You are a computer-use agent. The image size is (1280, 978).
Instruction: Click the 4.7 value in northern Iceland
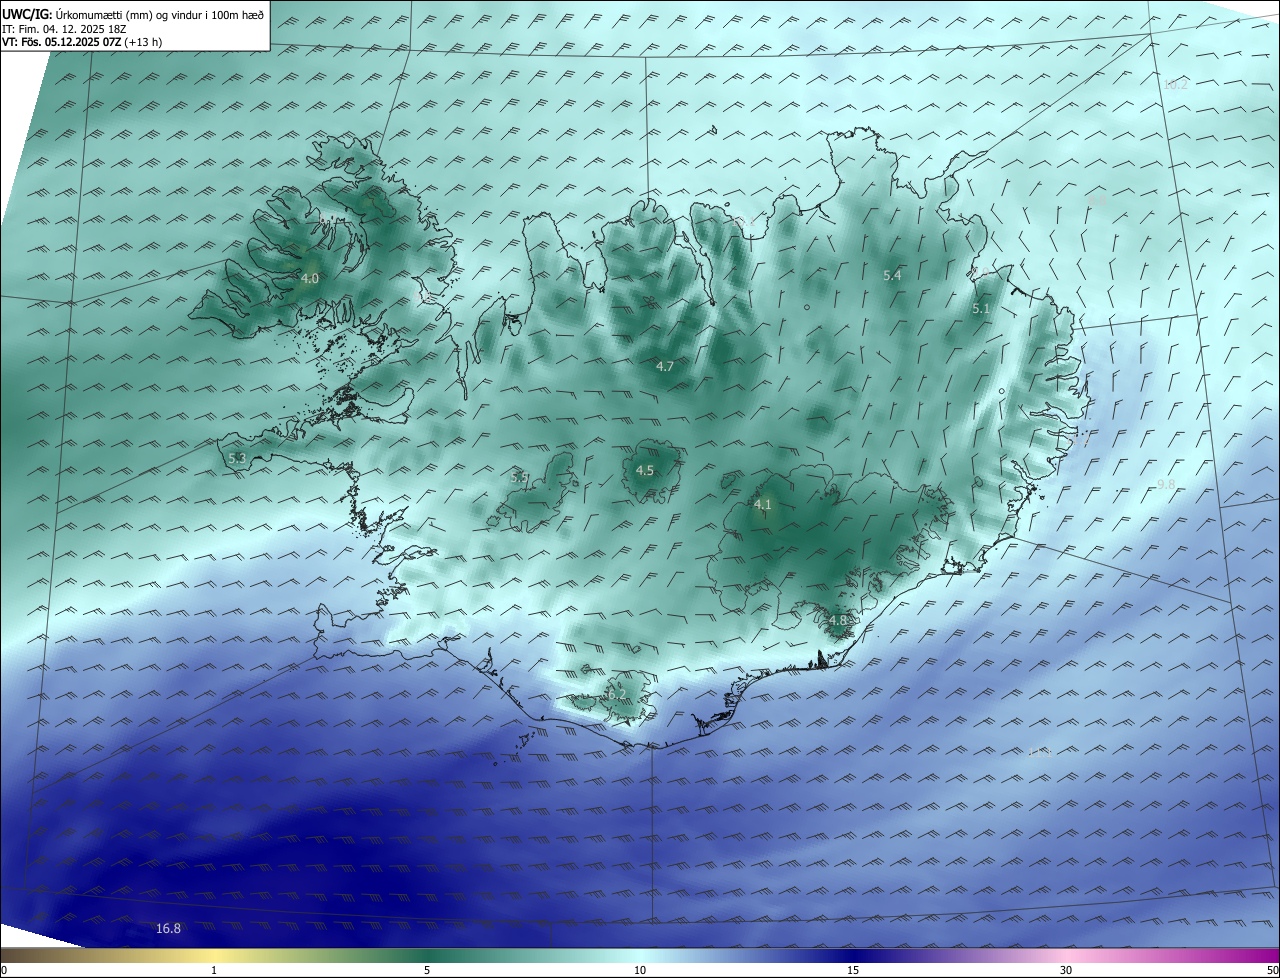point(665,367)
